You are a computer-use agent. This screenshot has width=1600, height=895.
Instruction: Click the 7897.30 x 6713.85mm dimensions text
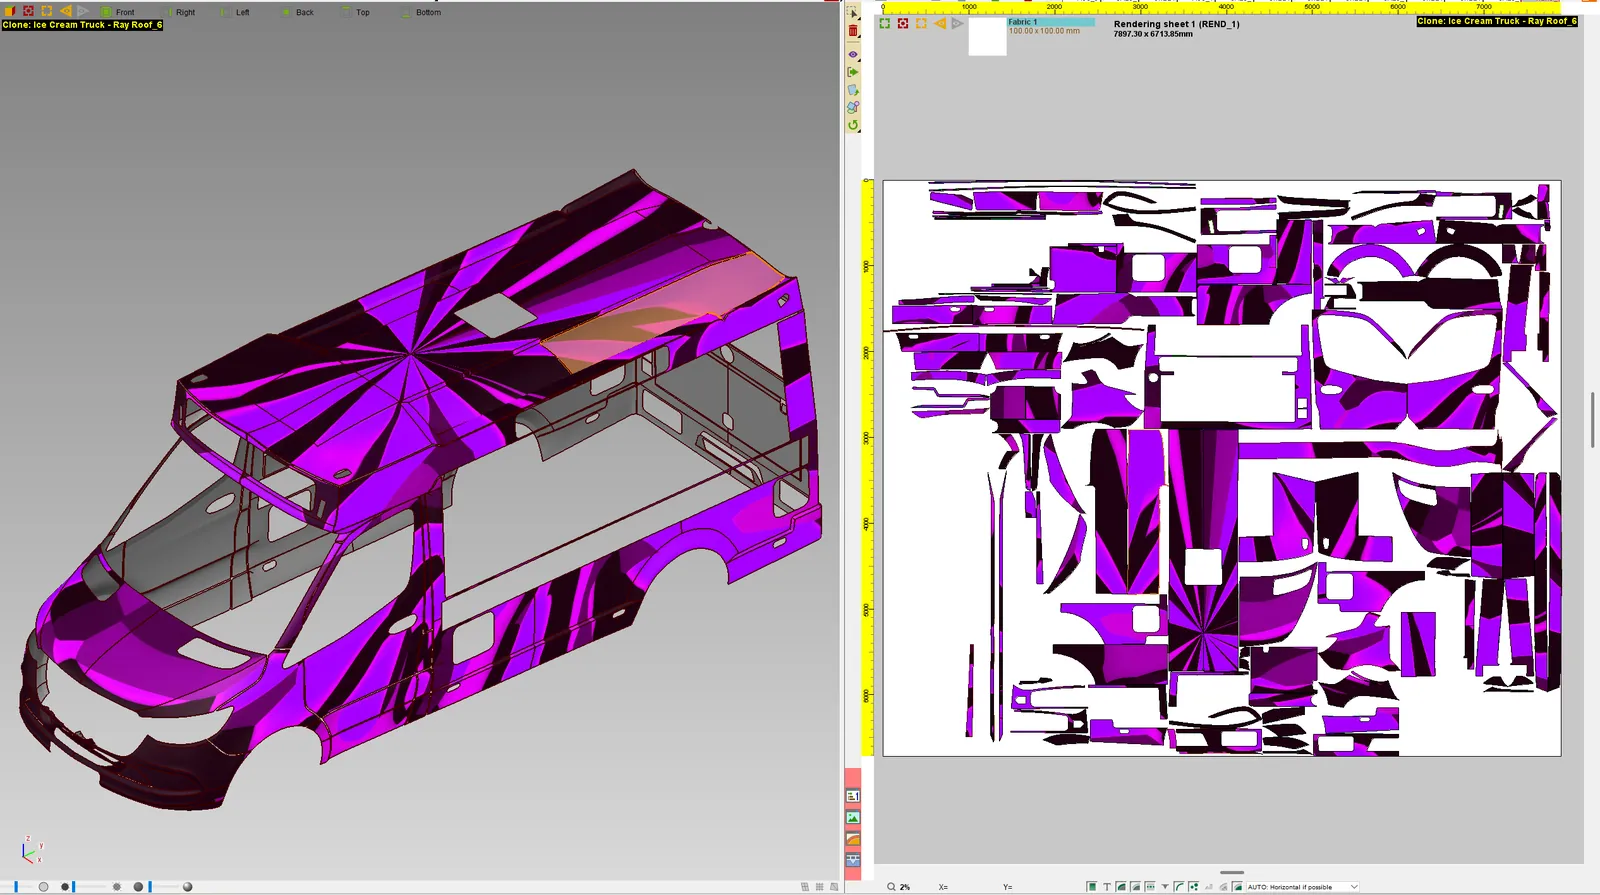(x=1153, y=34)
